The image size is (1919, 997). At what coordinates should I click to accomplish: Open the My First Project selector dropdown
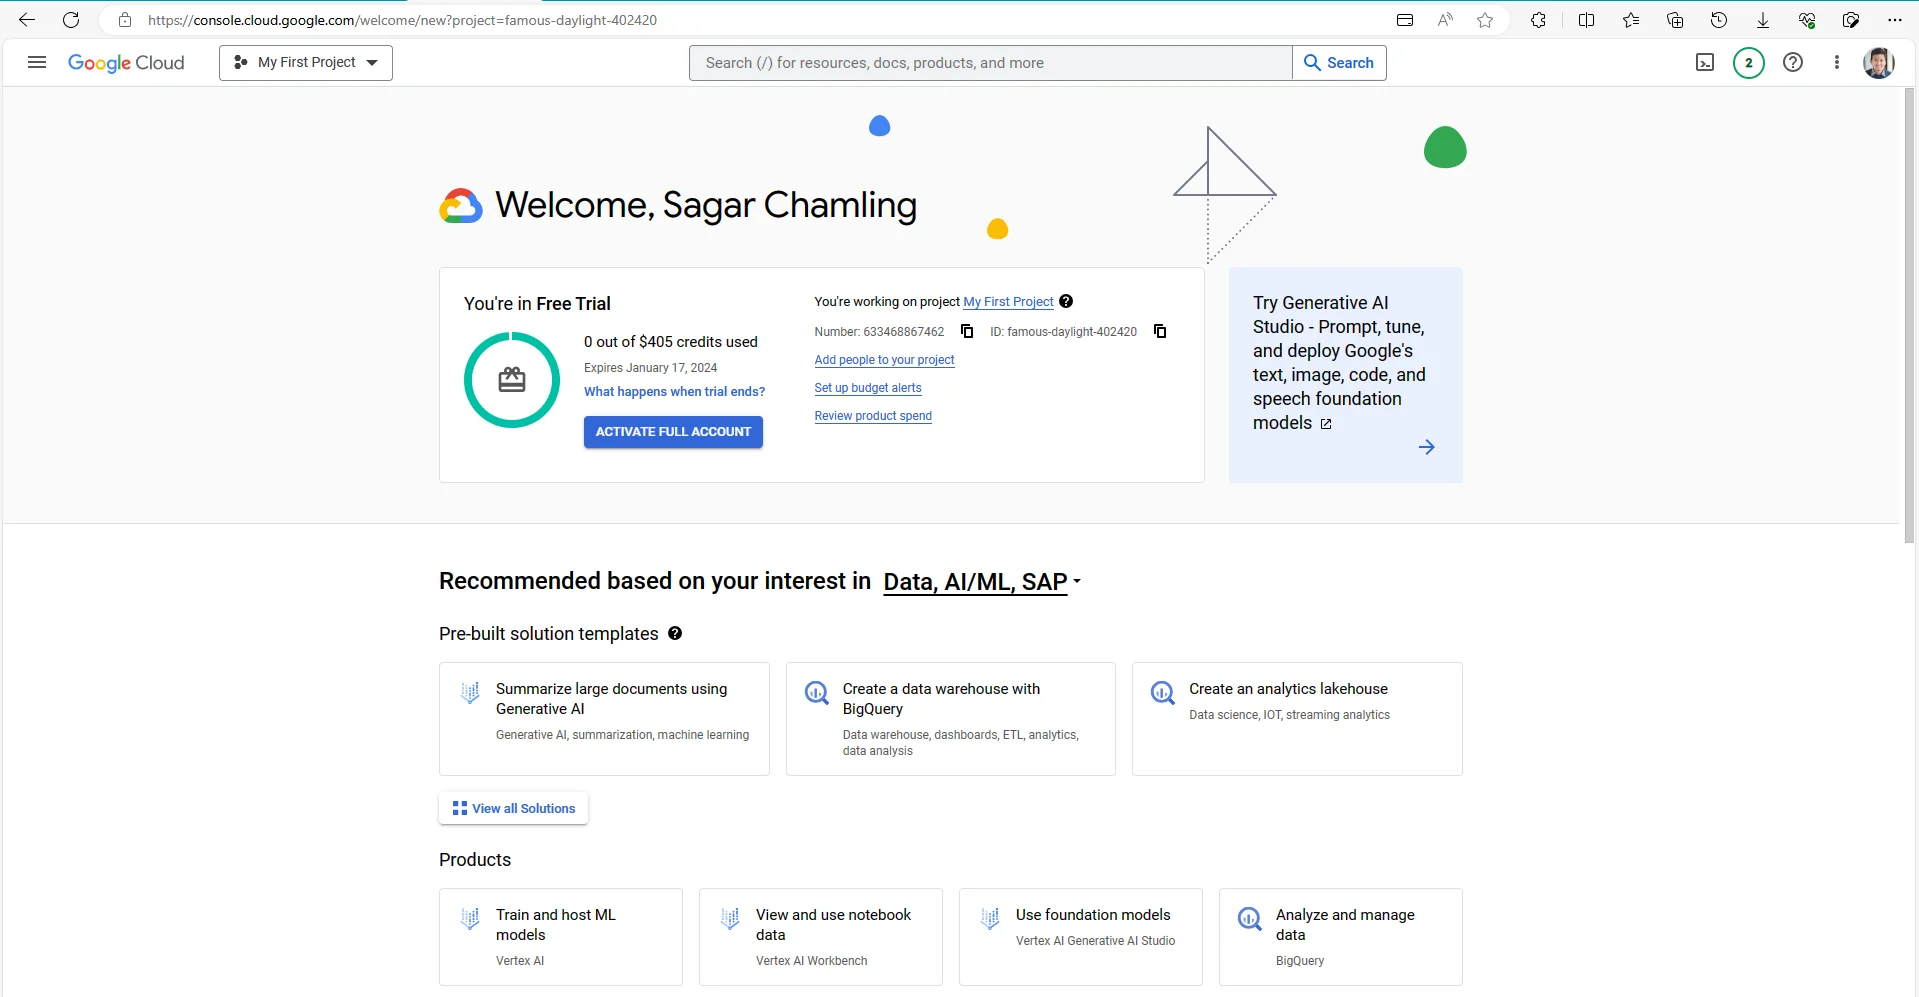306,63
